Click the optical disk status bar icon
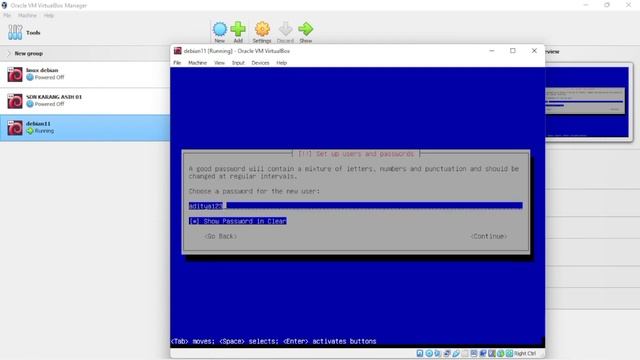 [x=429, y=353]
